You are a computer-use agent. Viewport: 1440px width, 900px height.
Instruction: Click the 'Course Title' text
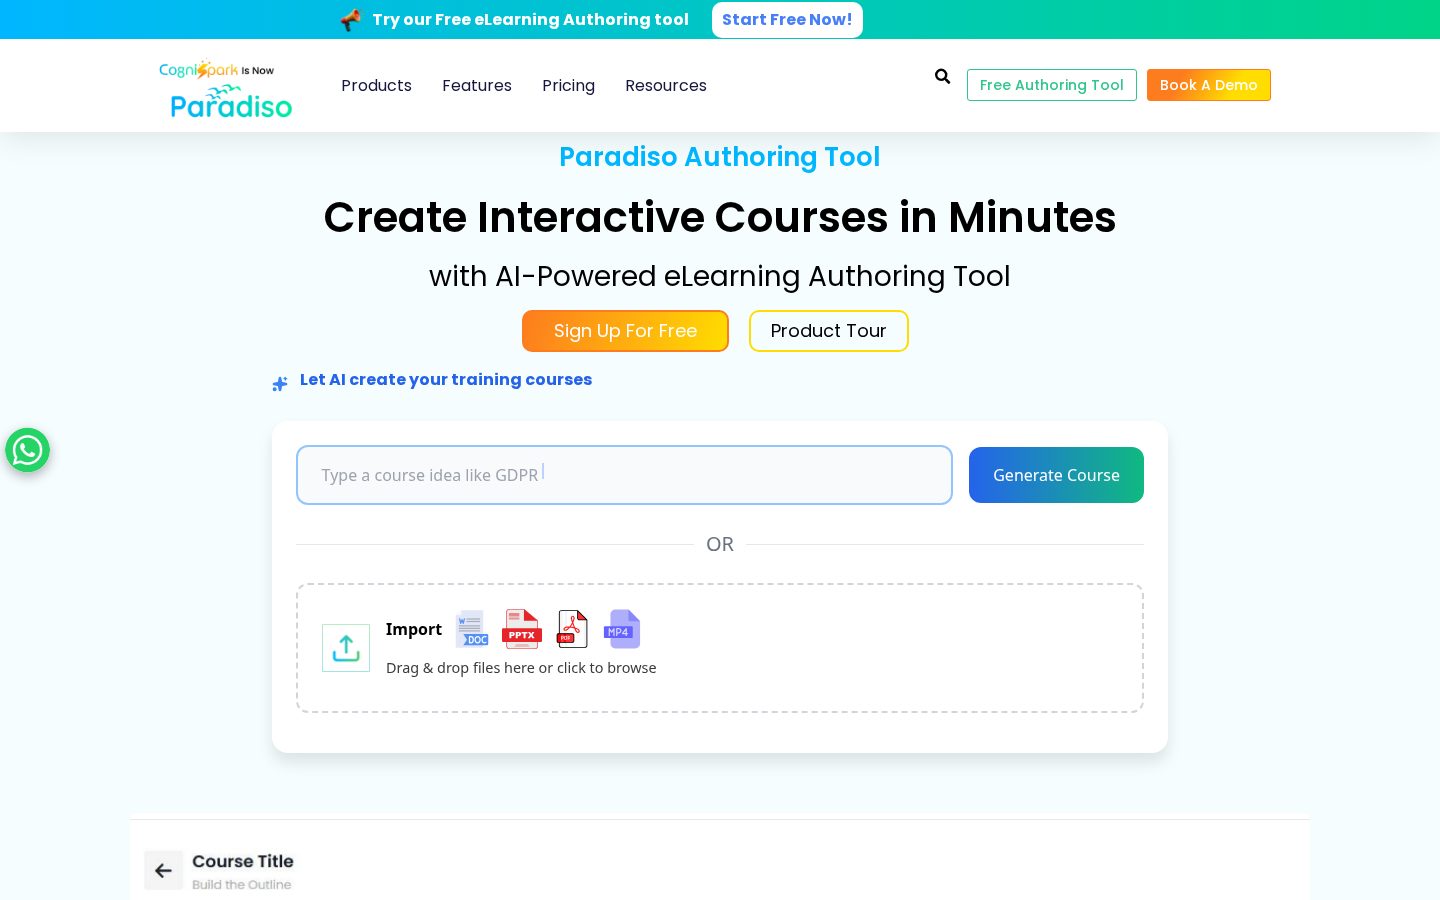(x=243, y=861)
